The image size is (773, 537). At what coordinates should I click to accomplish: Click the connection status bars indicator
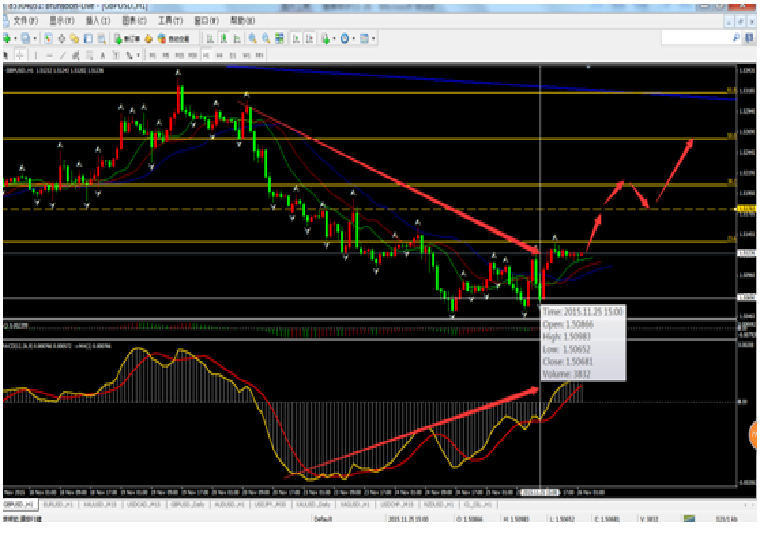coord(689,518)
